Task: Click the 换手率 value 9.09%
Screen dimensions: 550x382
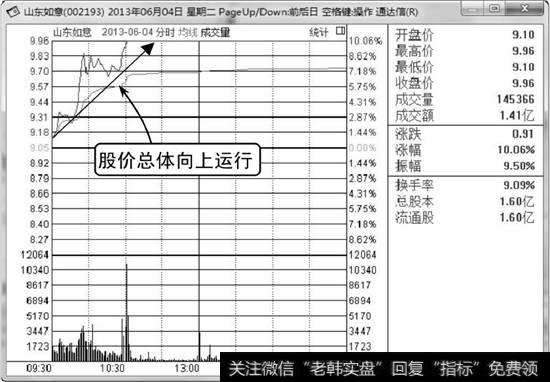Action: coord(519,185)
